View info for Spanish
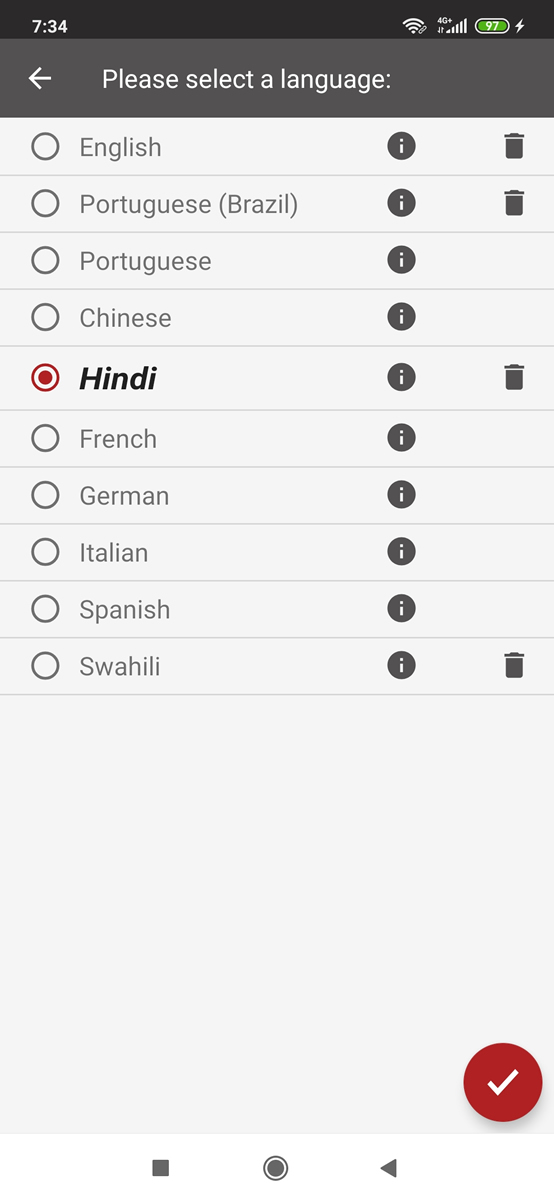The width and height of the screenshot is (554, 1200). coord(401,608)
